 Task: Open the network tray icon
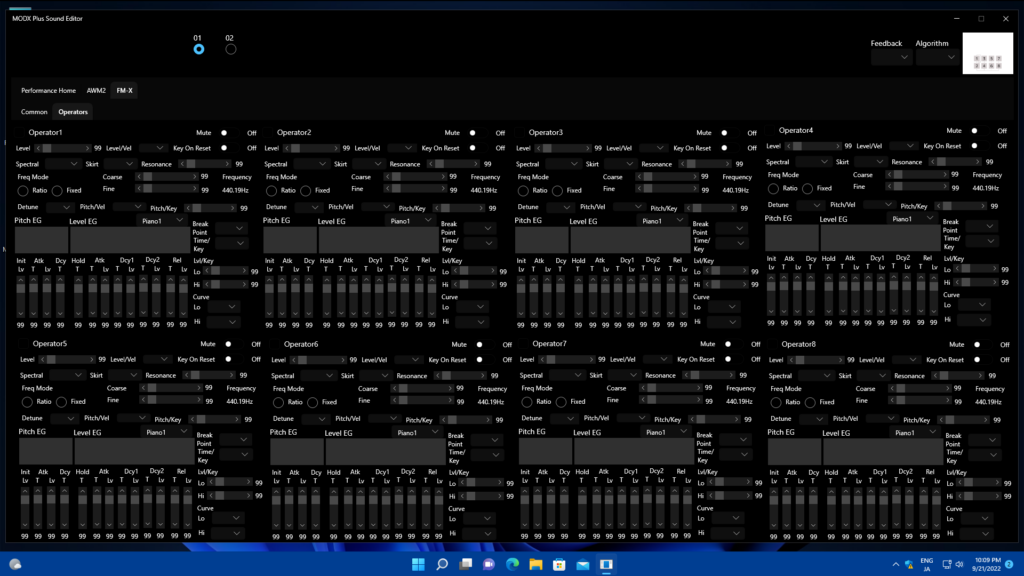coord(947,564)
